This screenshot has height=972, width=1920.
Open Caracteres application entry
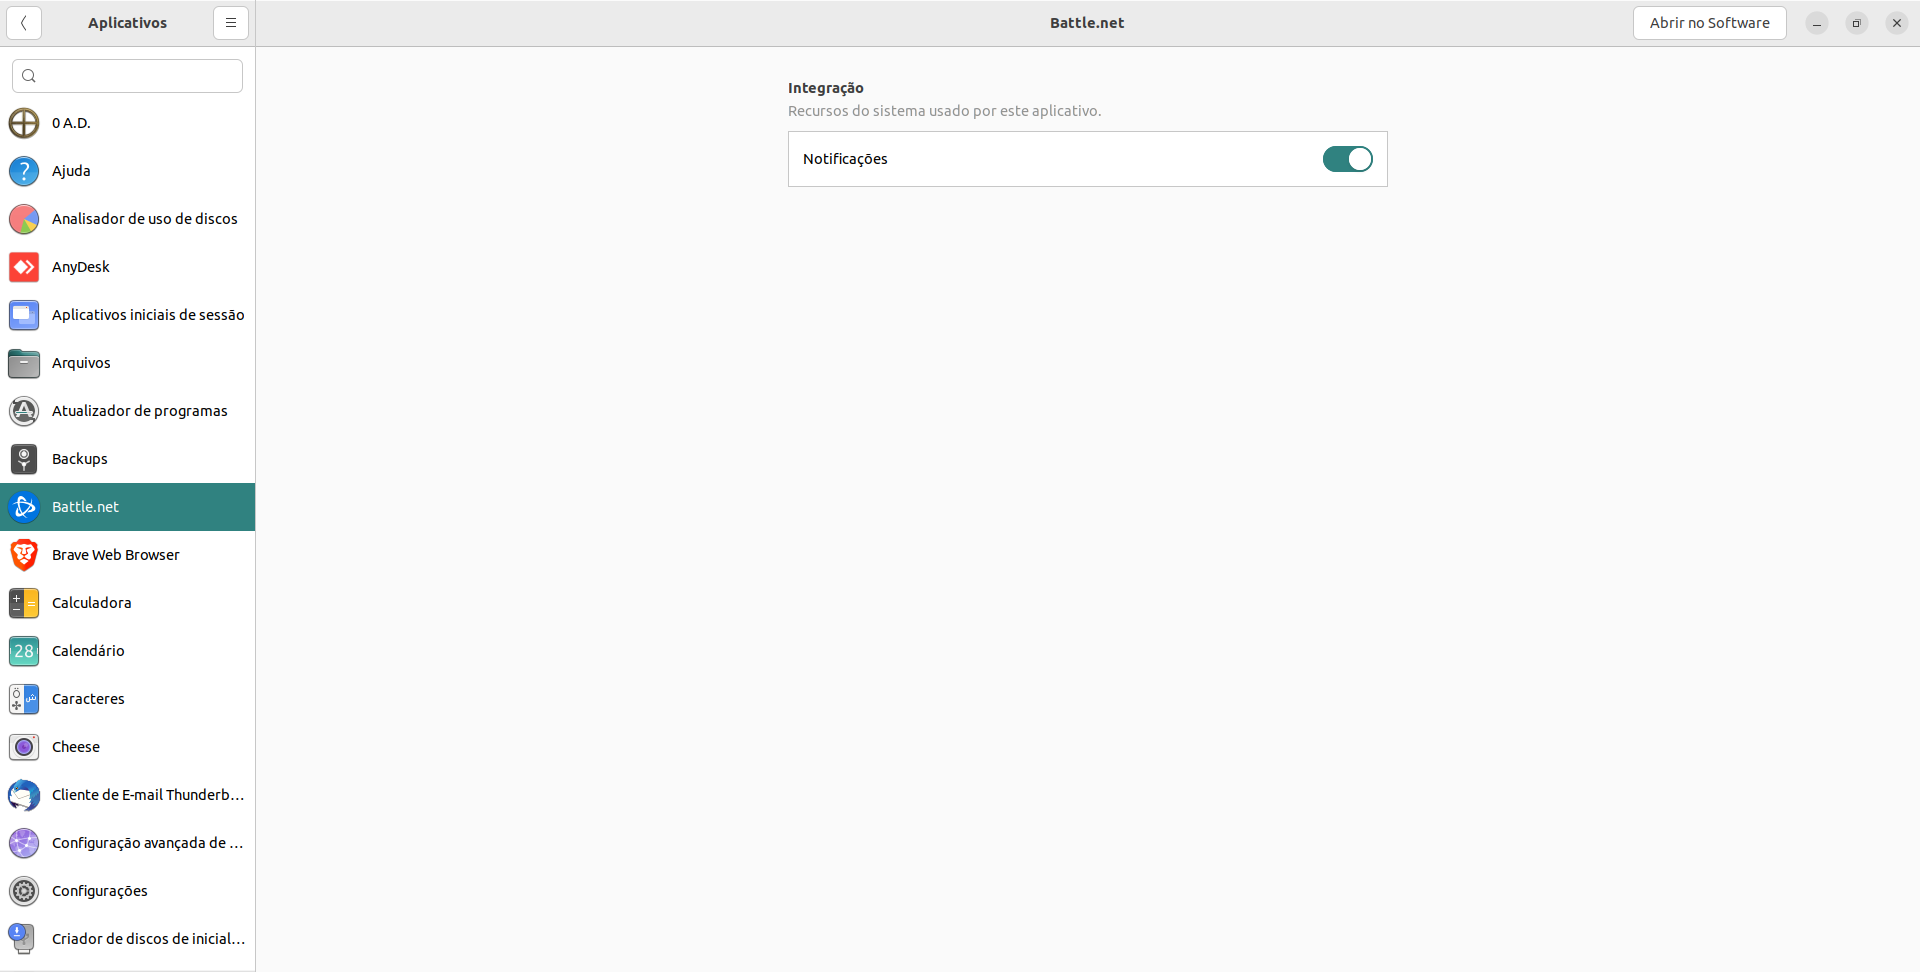click(x=128, y=699)
